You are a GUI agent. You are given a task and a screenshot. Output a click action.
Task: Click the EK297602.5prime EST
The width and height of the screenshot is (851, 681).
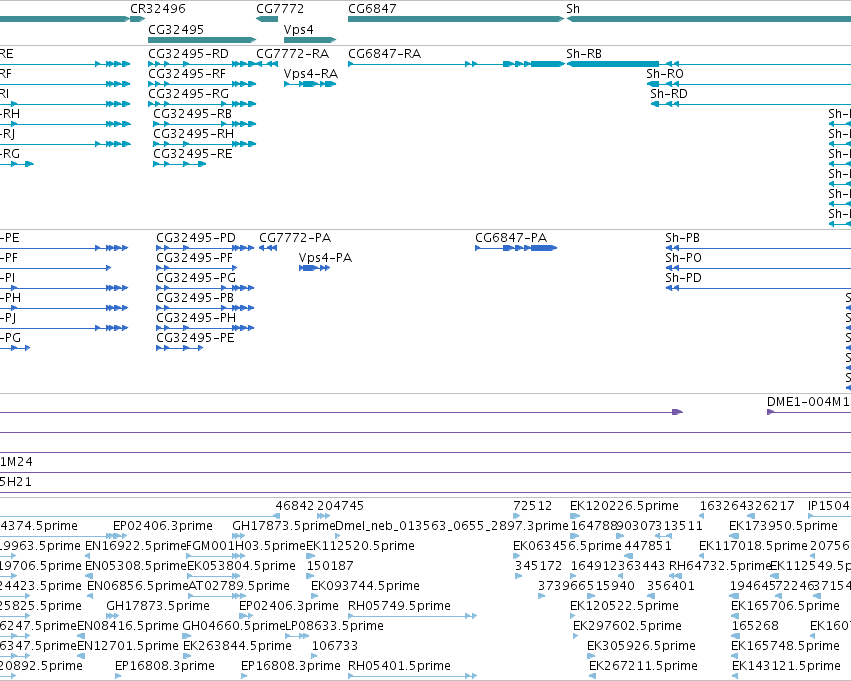[x=627, y=626]
